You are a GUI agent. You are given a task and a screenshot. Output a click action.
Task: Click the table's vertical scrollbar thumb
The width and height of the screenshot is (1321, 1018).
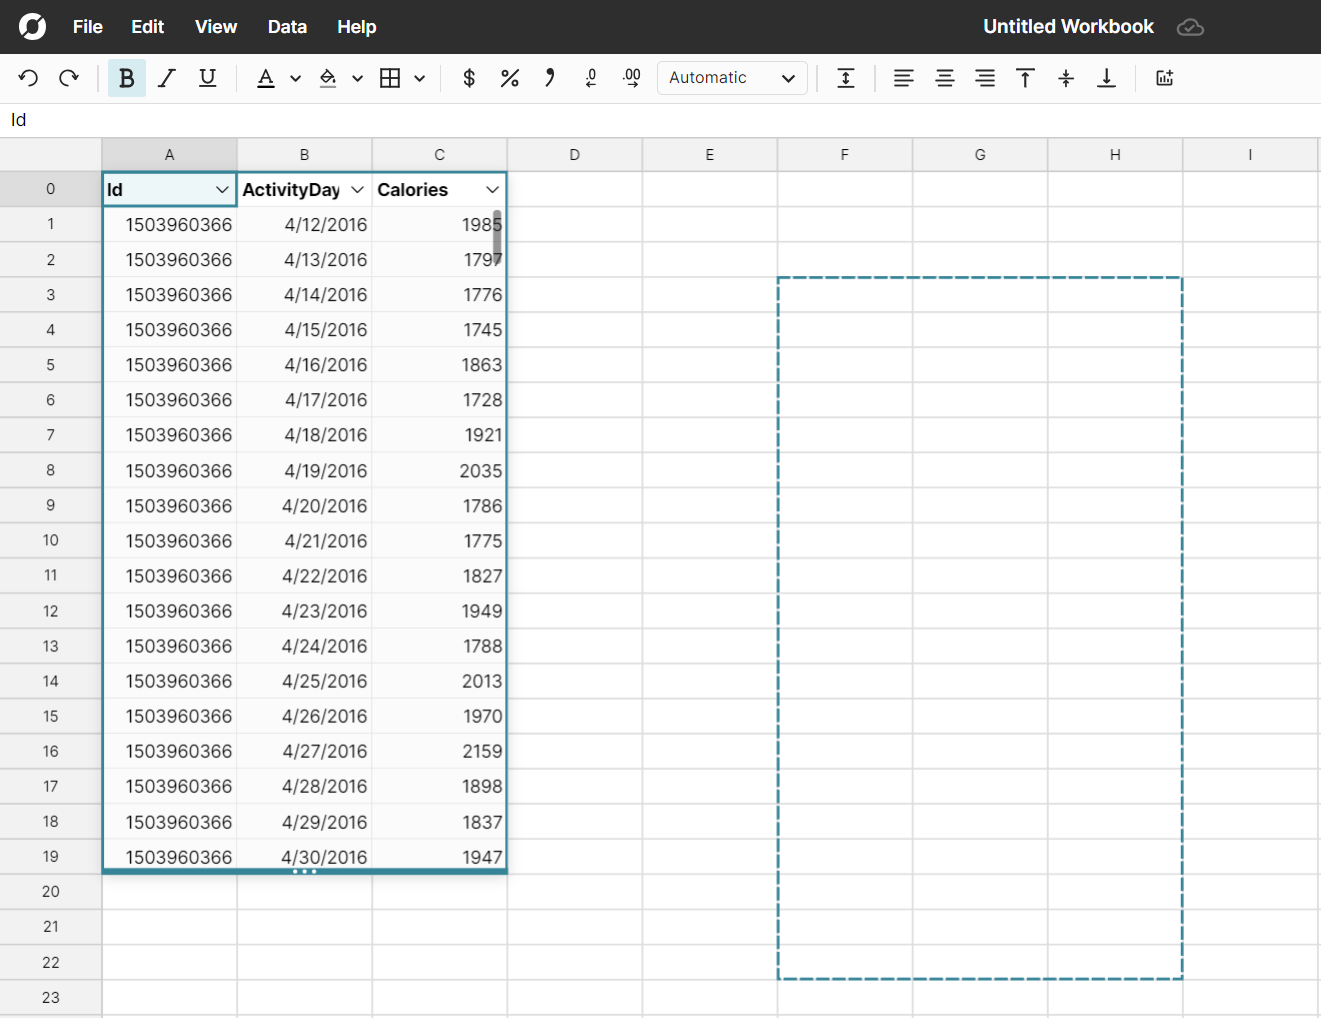[497, 236]
